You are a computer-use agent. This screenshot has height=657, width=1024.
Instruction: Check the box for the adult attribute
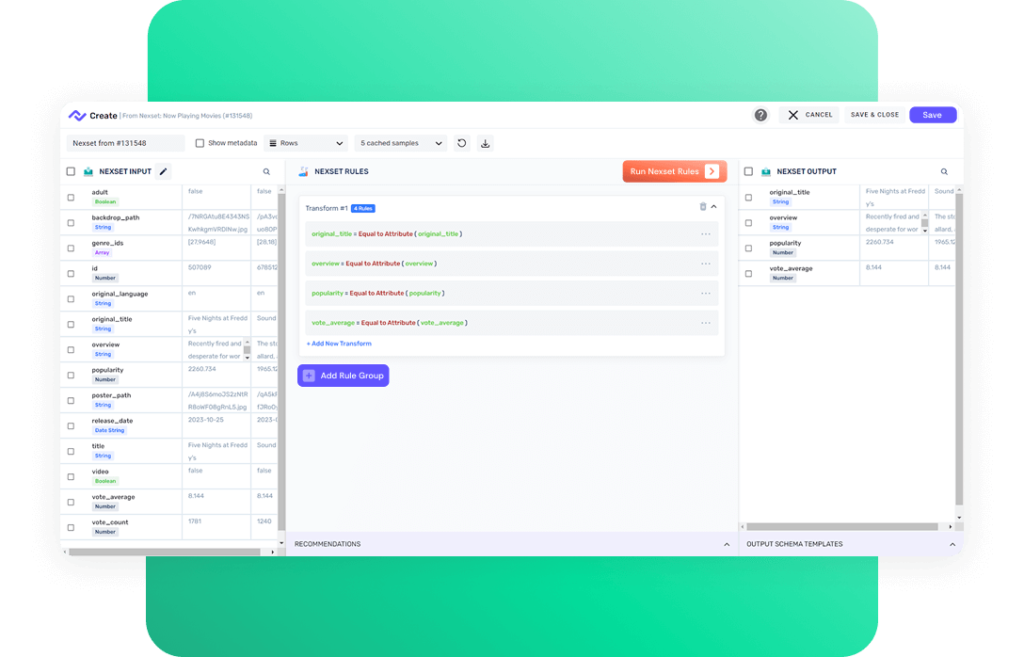click(x=71, y=197)
